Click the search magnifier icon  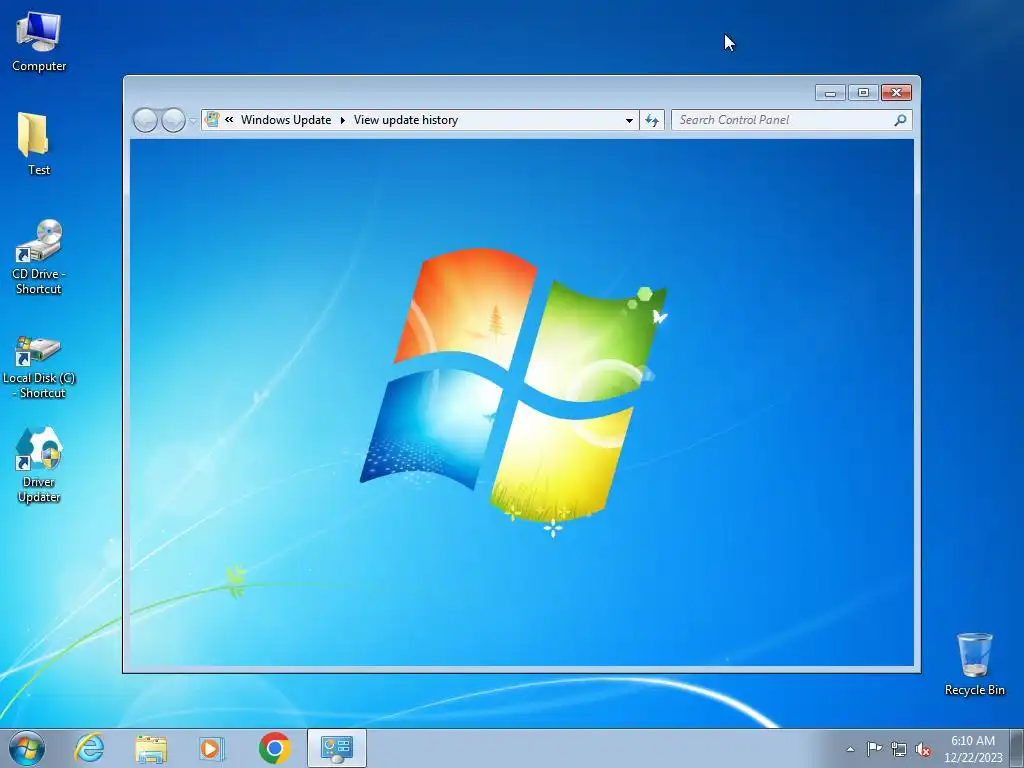(x=901, y=120)
